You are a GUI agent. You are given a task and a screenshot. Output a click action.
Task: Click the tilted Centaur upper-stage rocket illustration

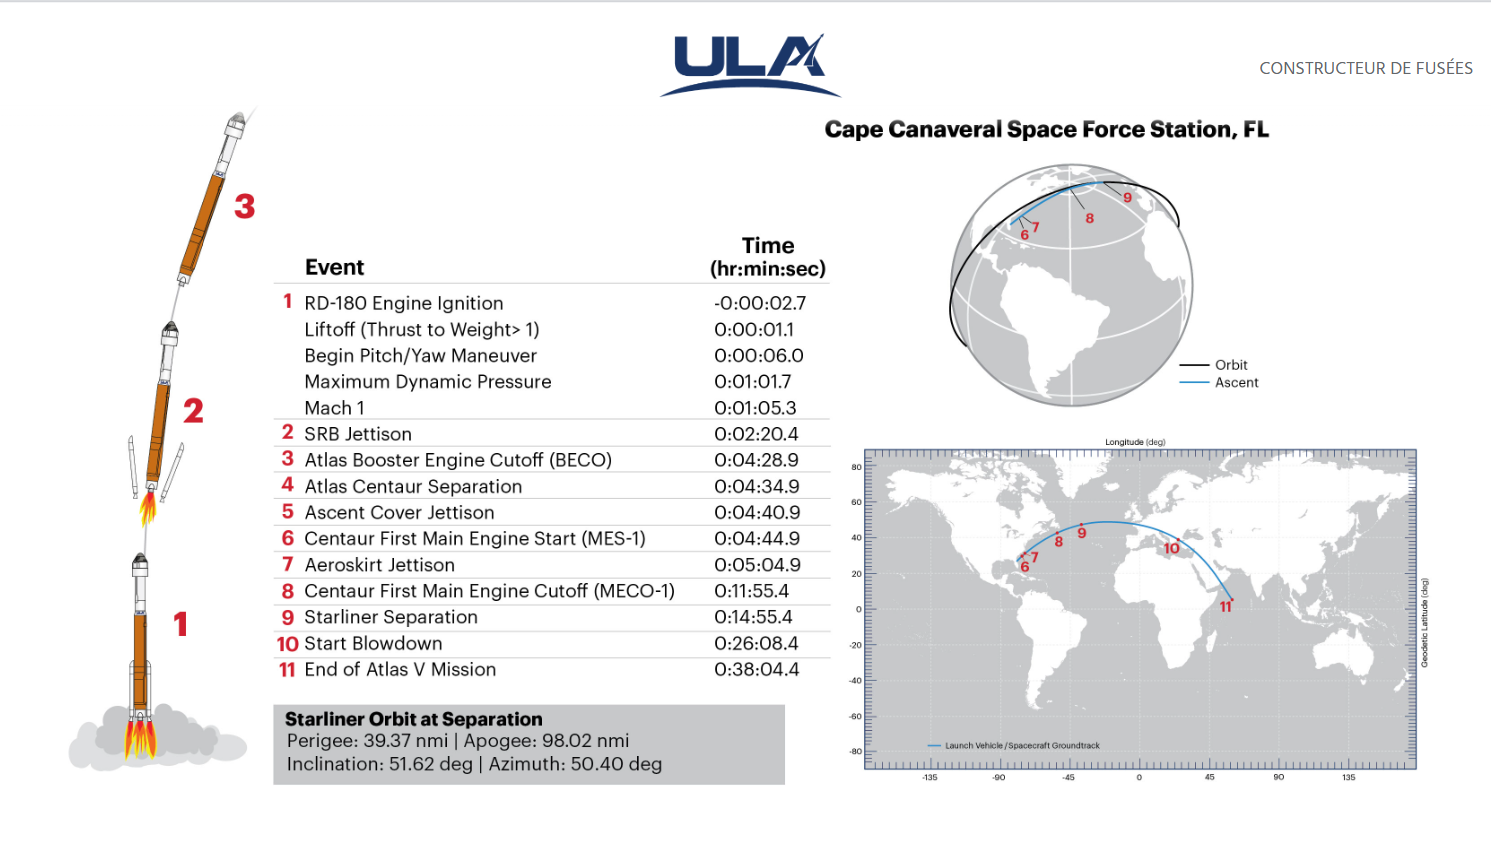coord(213,198)
